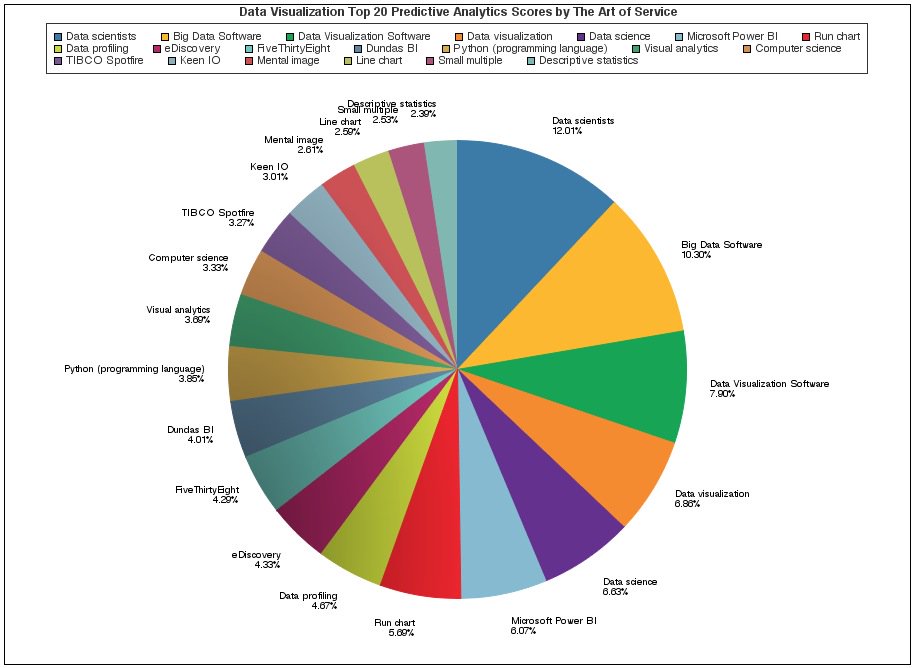Click the eDiscovery legend icon

pos(158,50)
